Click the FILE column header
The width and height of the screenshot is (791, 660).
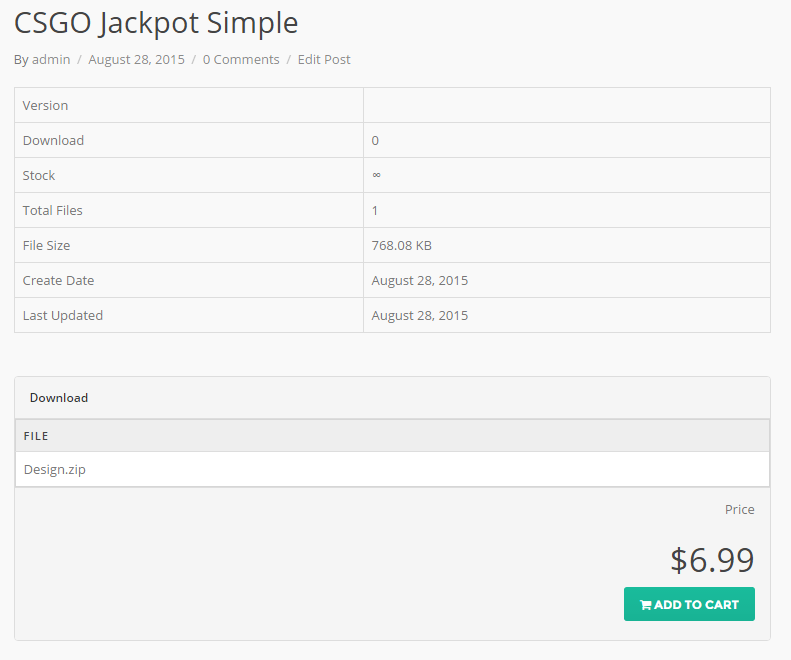[x=37, y=436]
